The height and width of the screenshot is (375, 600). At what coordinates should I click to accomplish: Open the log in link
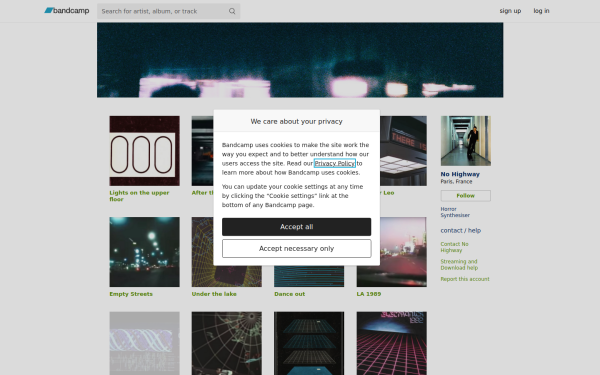541,11
